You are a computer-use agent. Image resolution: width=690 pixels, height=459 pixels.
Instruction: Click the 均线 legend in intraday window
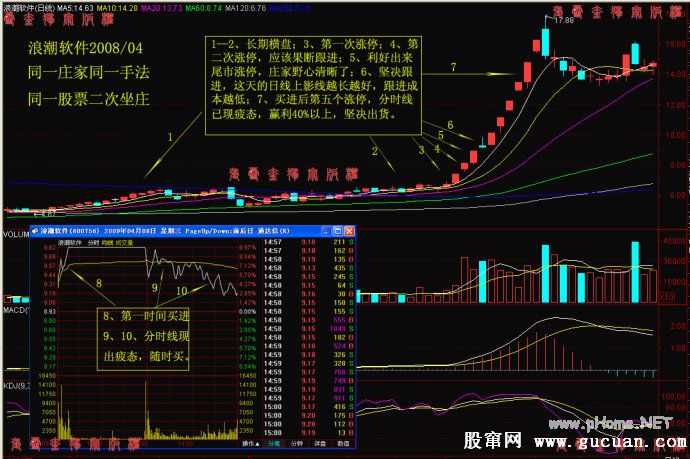tap(108, 242)
